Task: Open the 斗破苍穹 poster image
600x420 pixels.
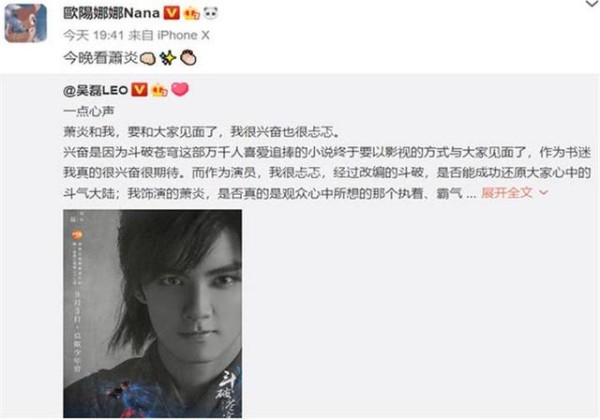Action: [152, 313]
